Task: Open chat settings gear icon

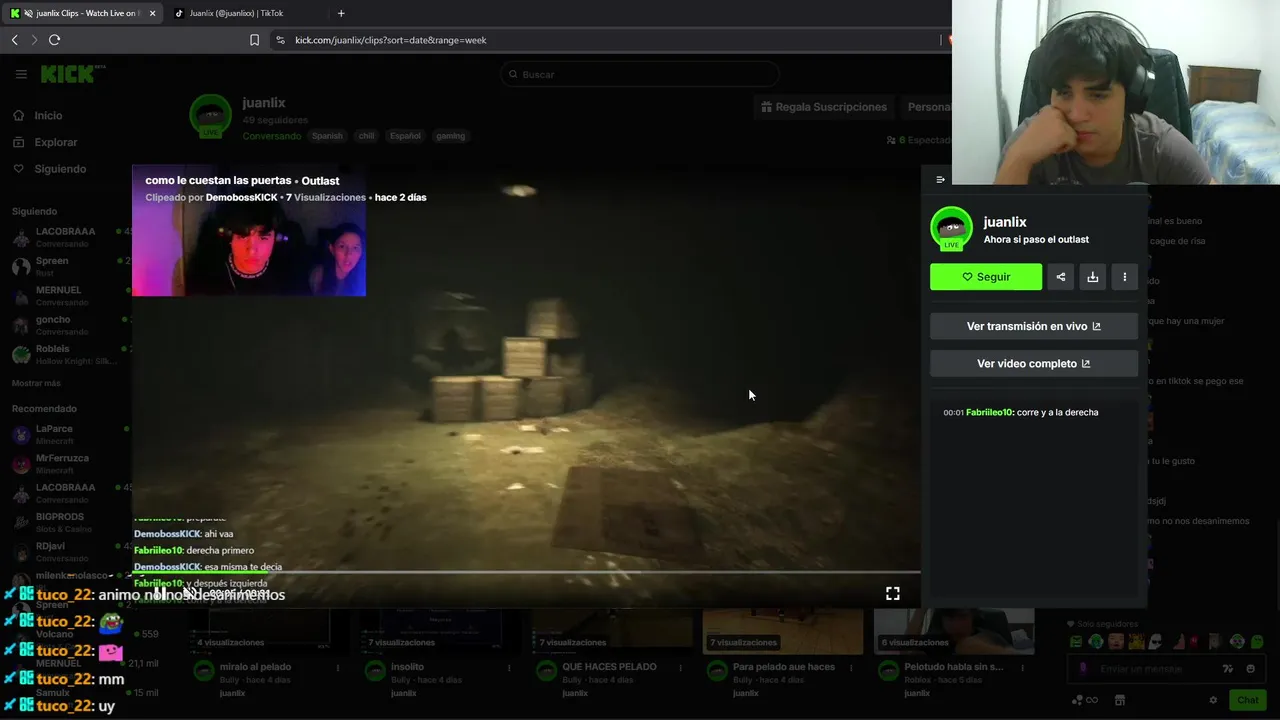Action: pyautogui.click(x=1213, y=700)
